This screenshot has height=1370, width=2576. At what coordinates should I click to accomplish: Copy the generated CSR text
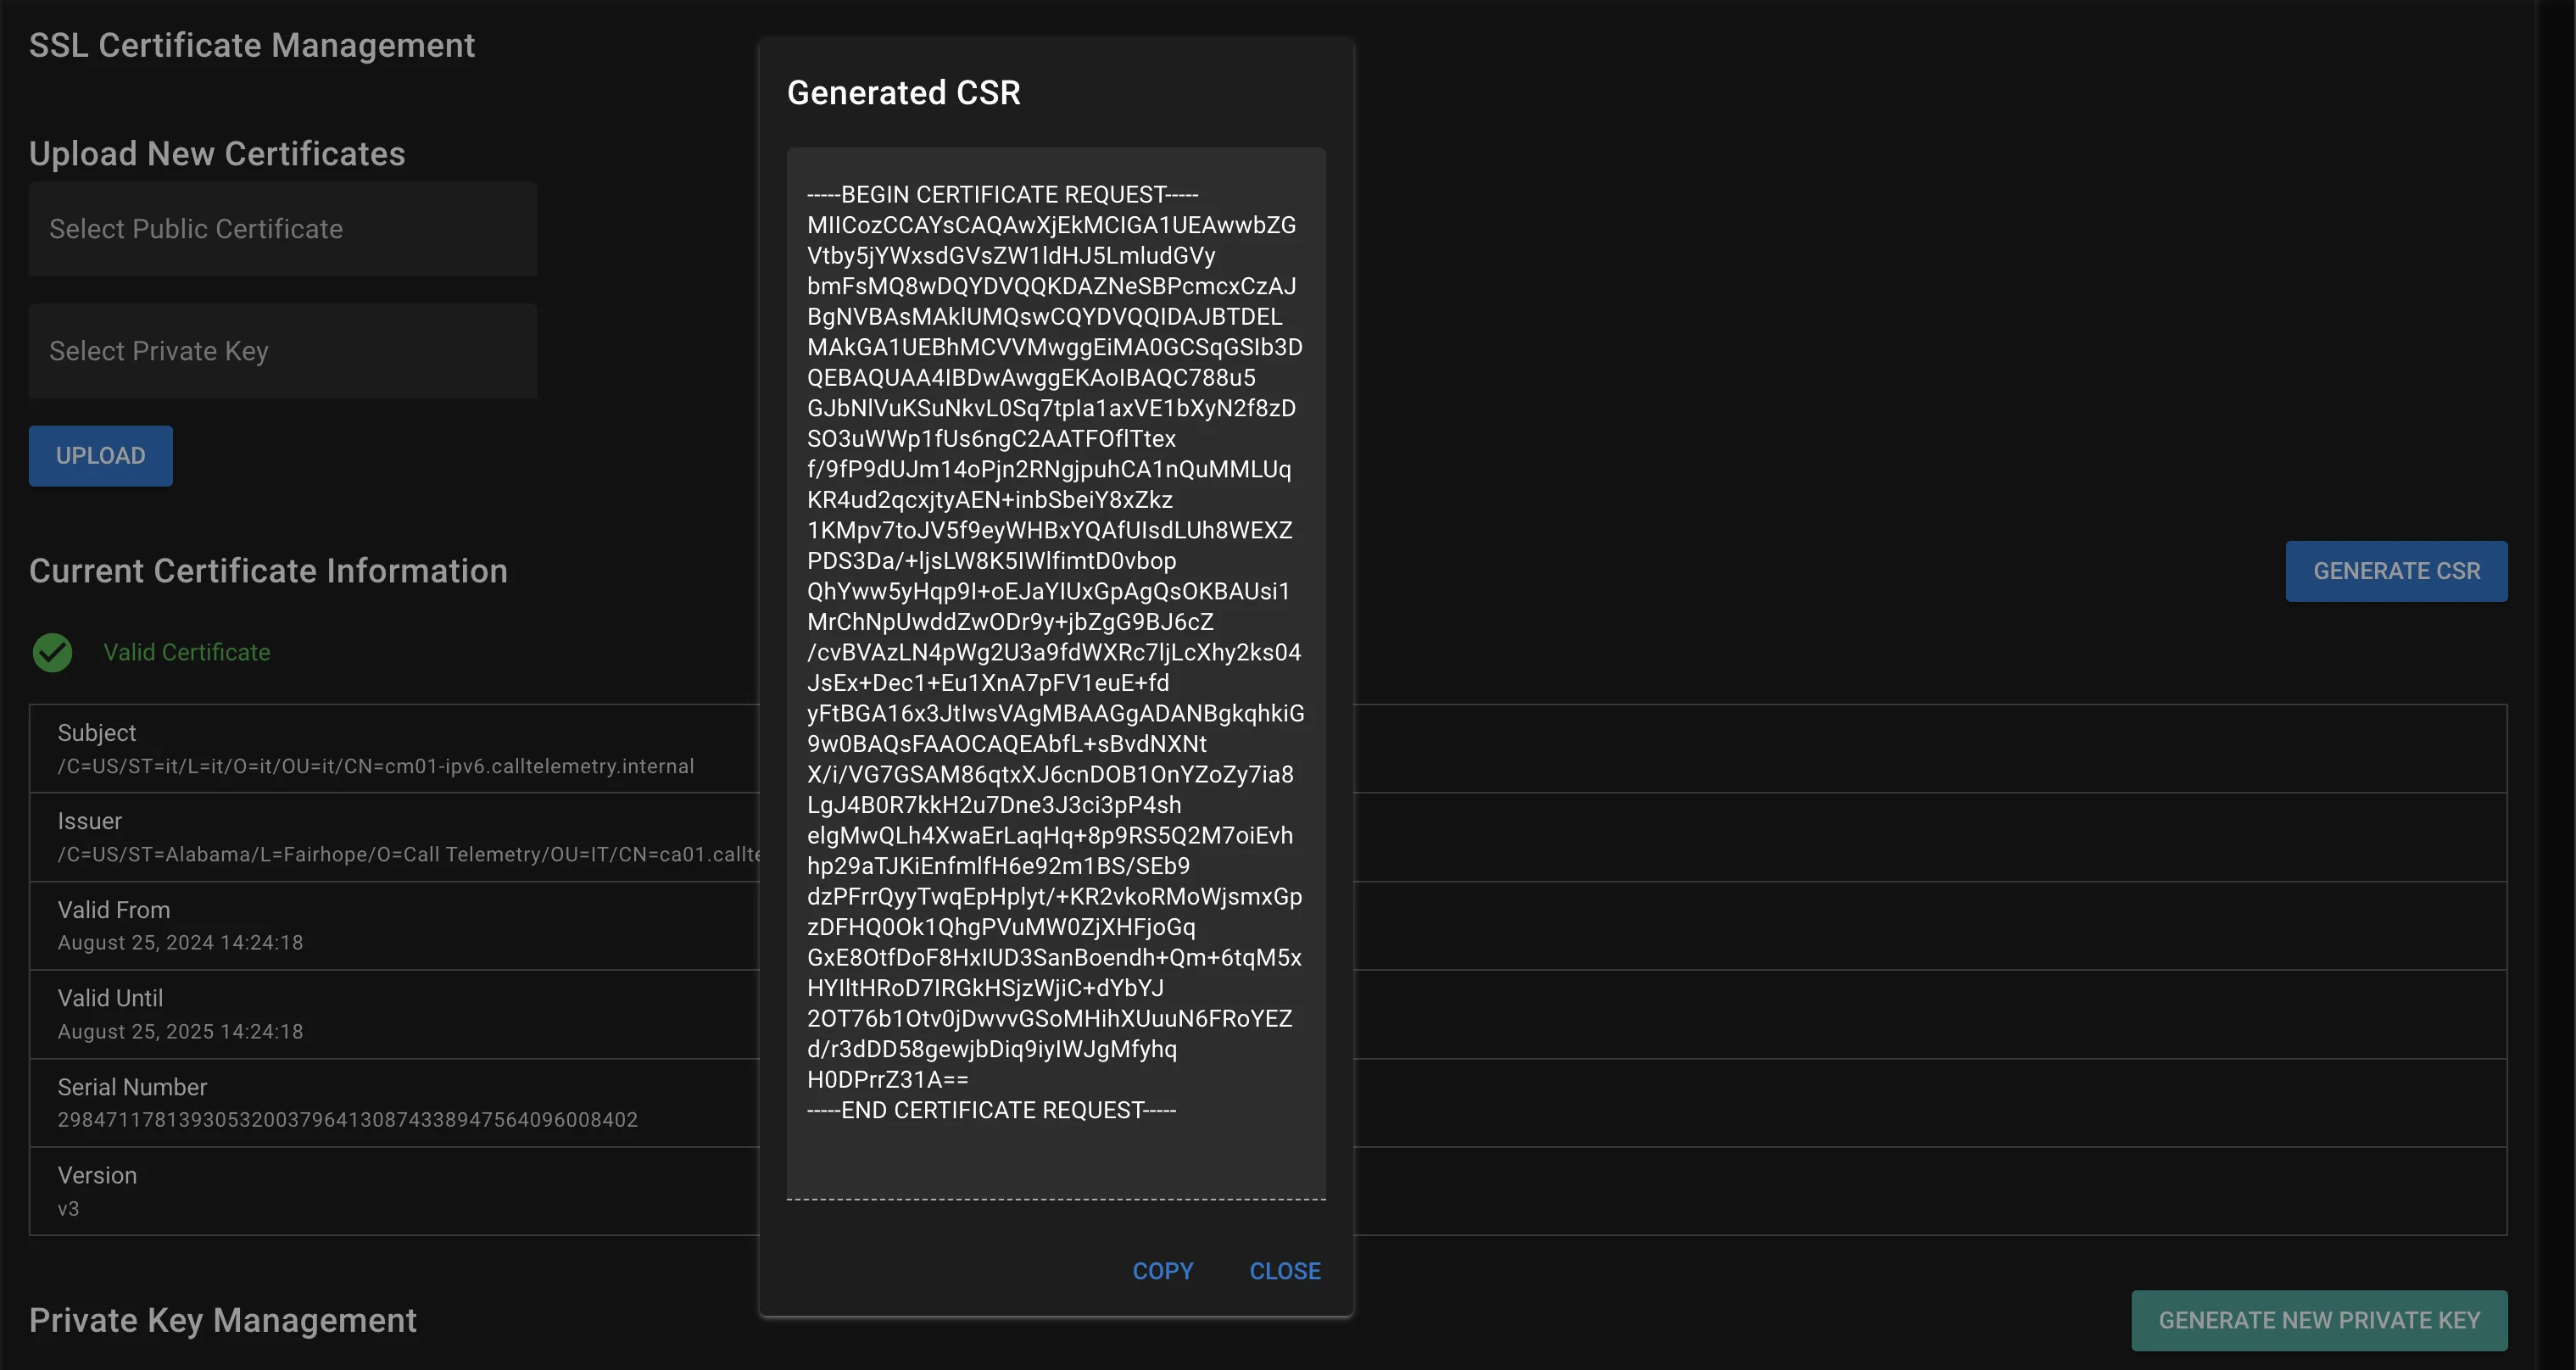coord(1162,1271)
